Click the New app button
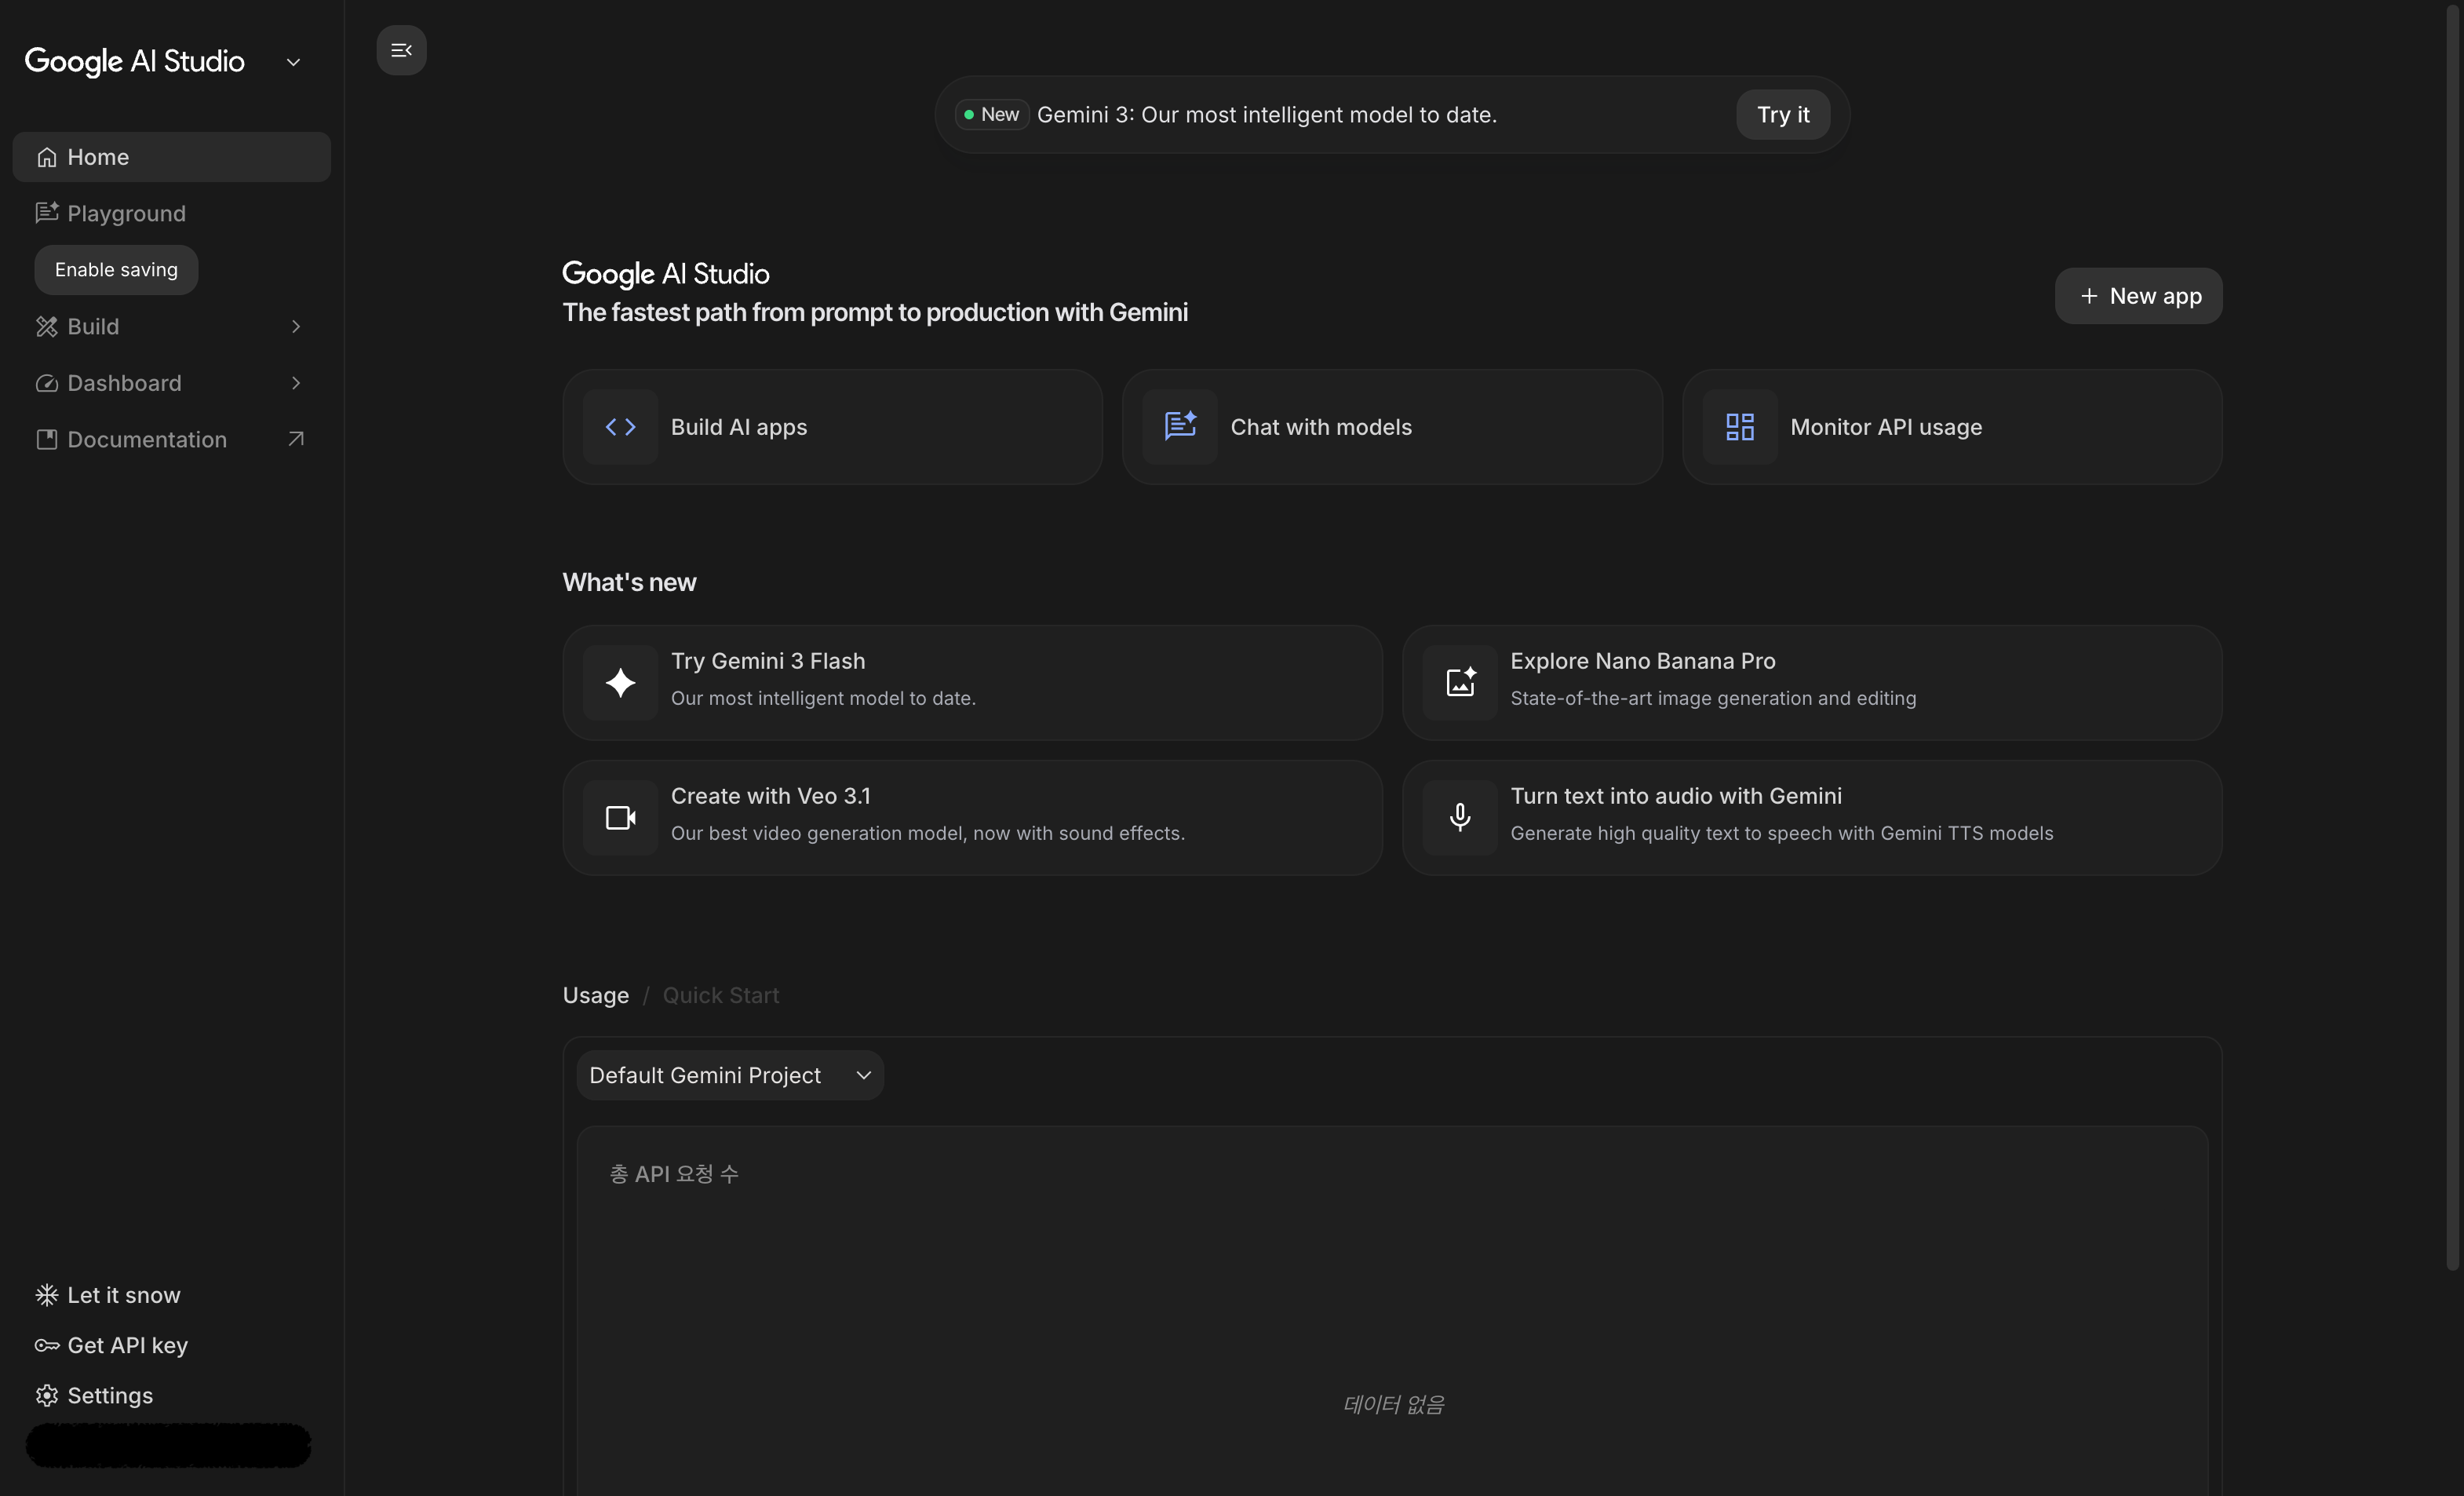This screenshot has height=1496, width=2464. coord(2138,296)
